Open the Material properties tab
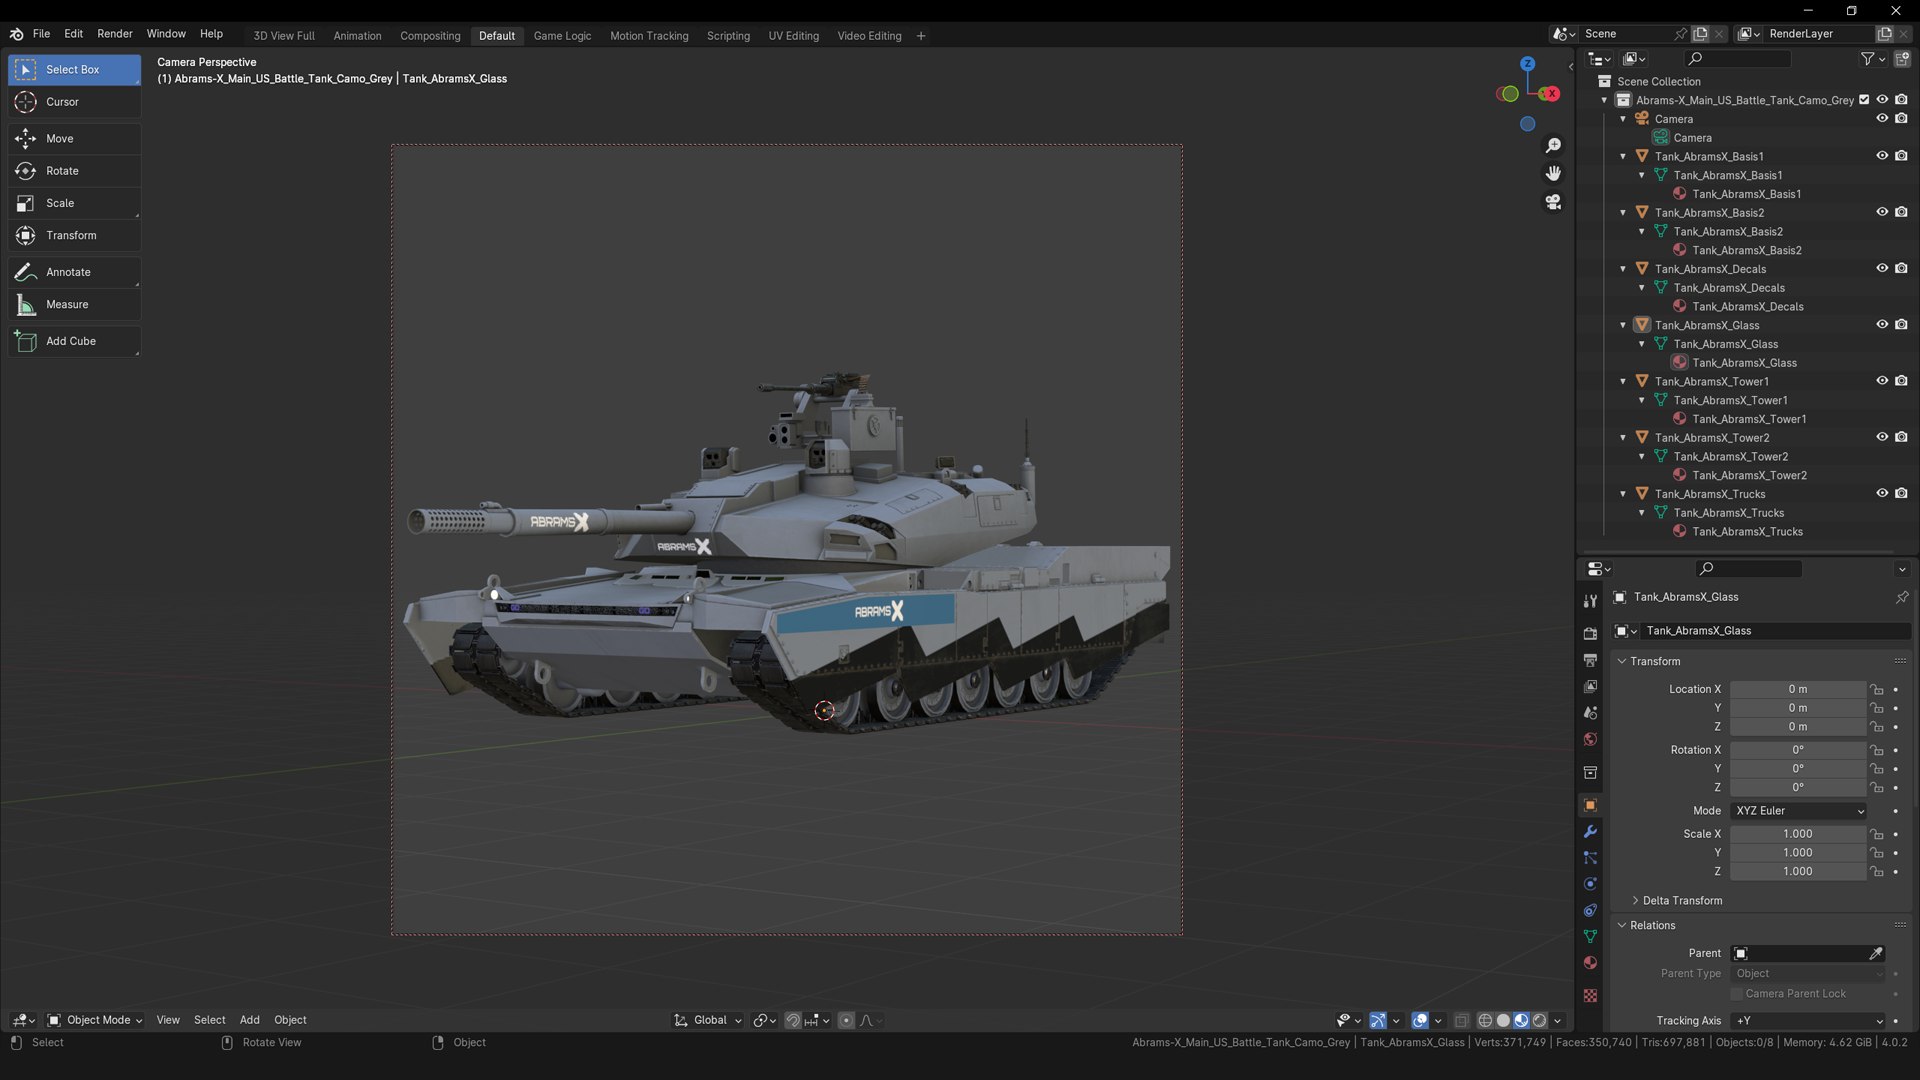 click(1590, 963)
